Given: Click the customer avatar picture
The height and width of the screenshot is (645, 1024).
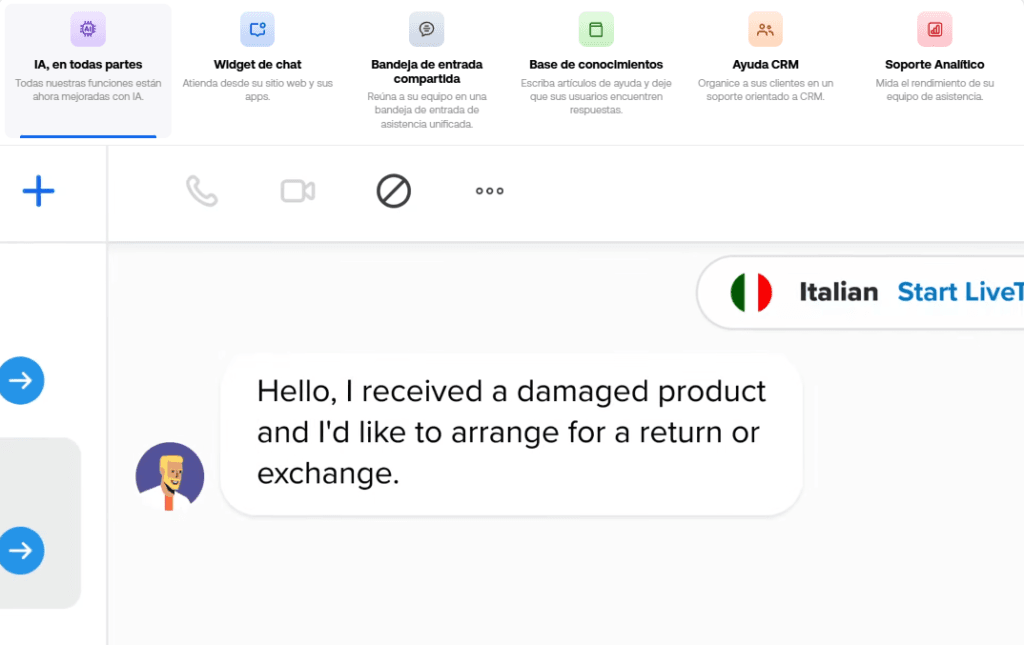Looking at the screenshot, I should [170, 476].
